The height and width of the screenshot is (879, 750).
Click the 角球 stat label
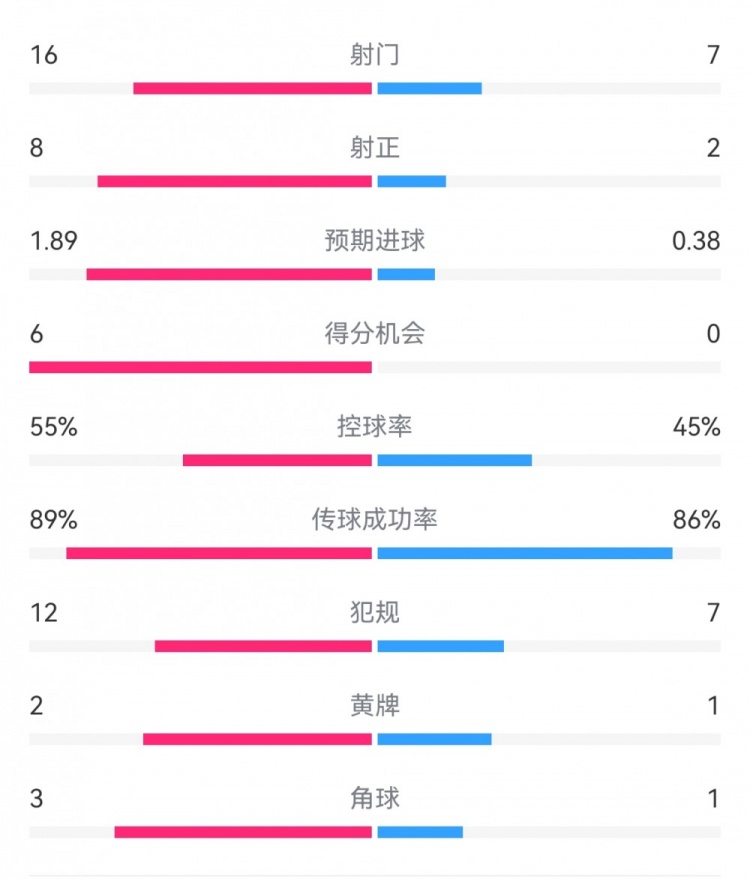[x=375, y=799]
